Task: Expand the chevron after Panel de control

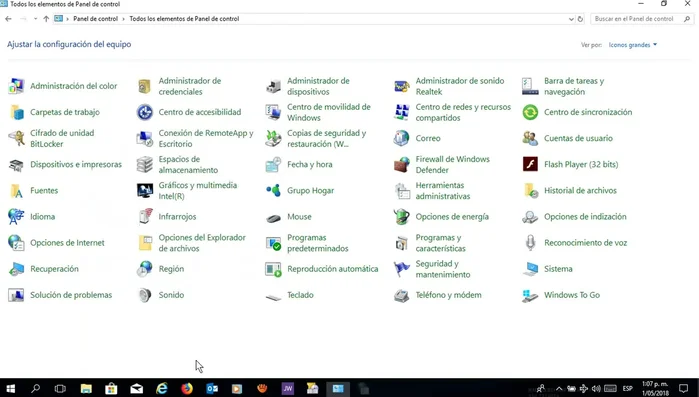Action: coord(124,19)
